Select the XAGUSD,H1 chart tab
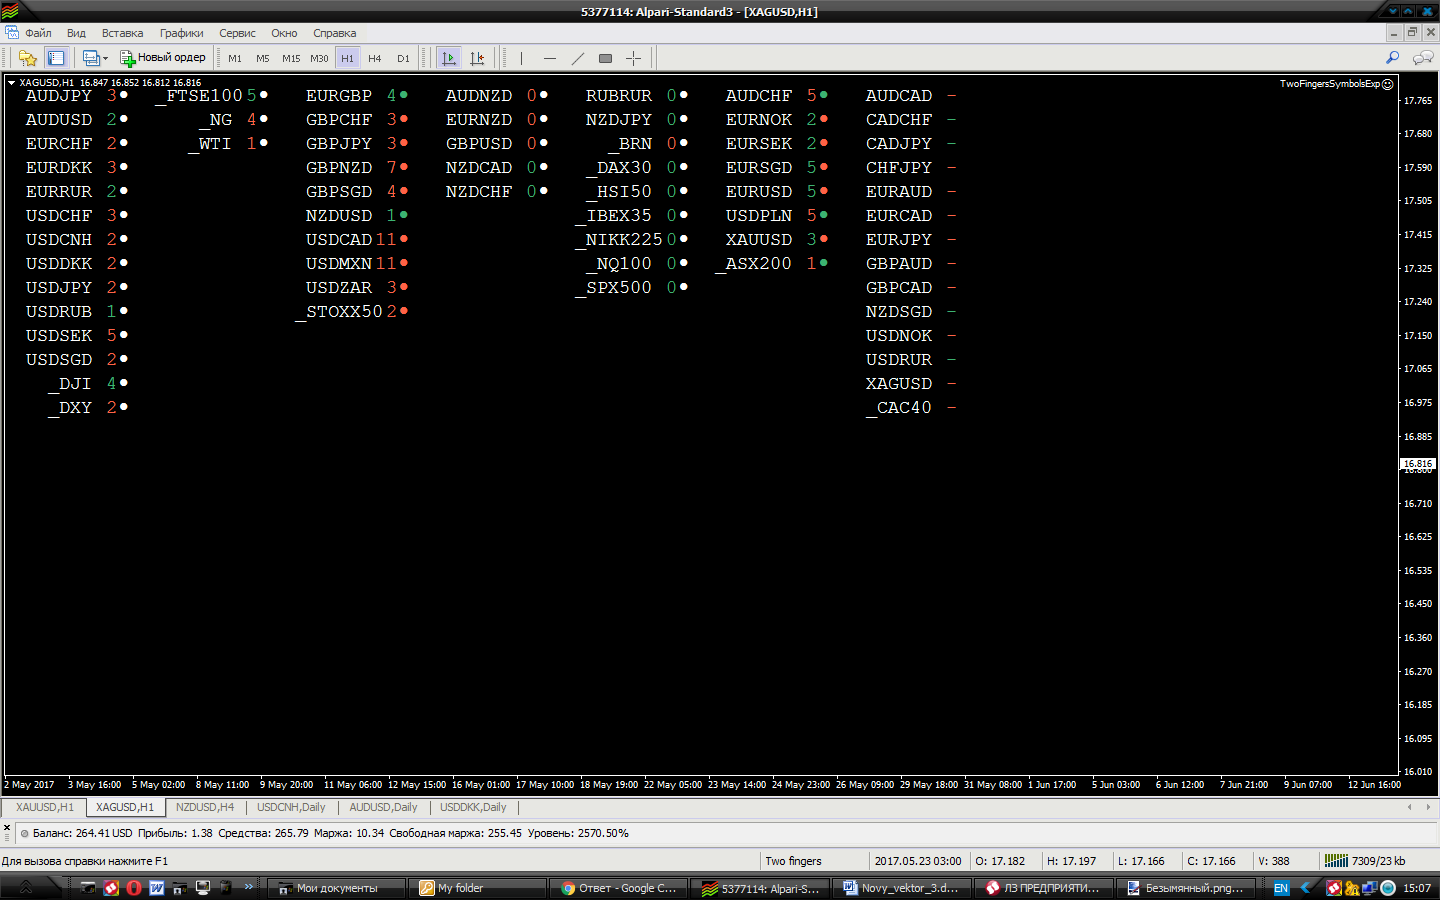1440x900 pixels. (125, 807)
